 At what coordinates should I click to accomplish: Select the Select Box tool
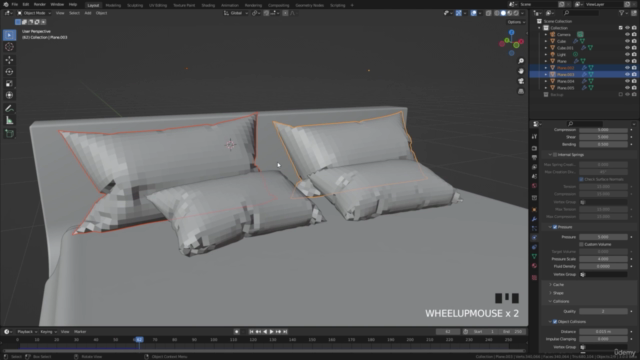(x=9, y=35)
